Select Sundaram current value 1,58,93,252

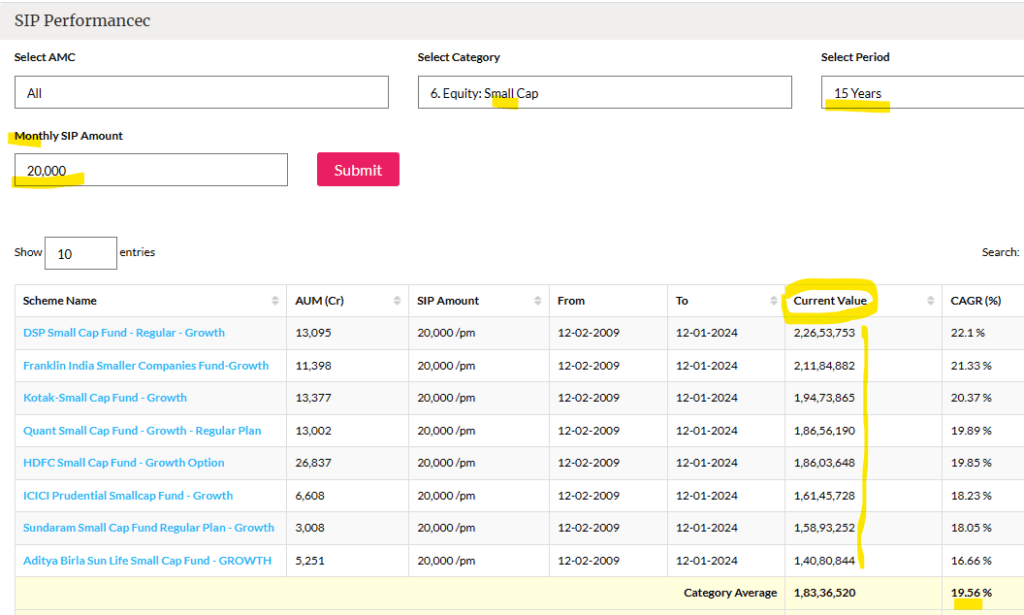coord(824,528)
